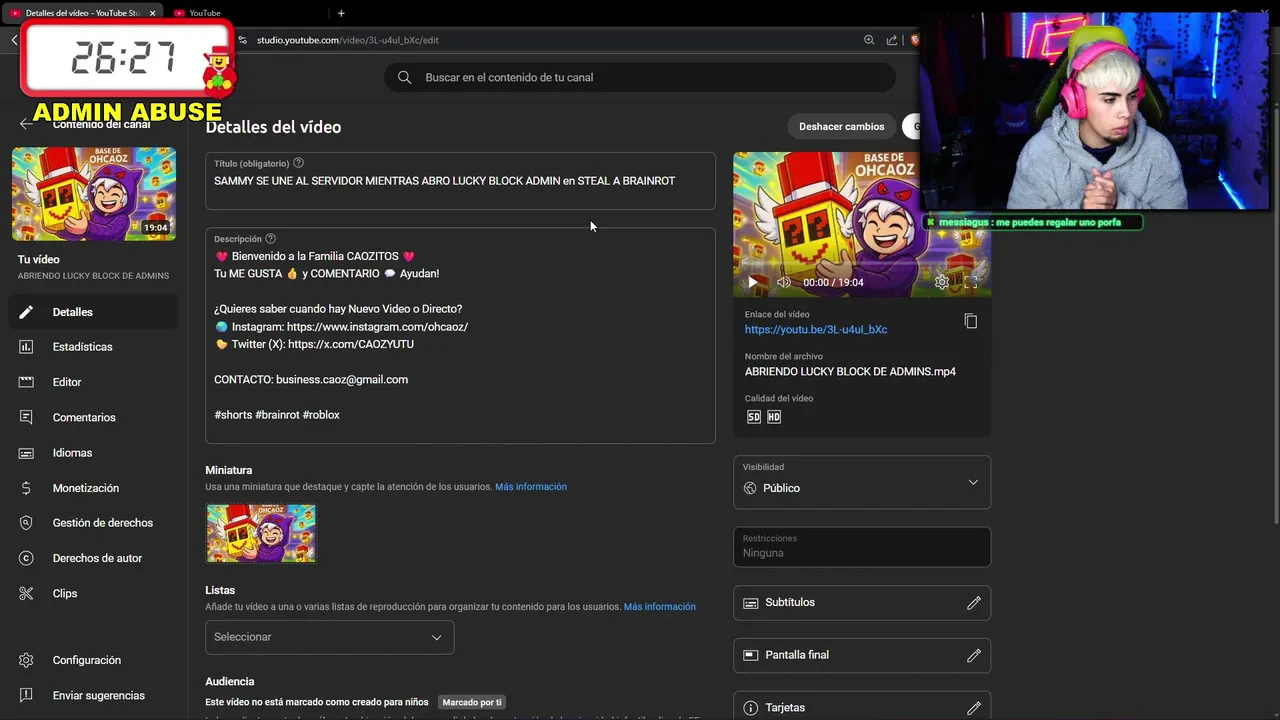Click the browser address bar URL

[x=348, y=40]
